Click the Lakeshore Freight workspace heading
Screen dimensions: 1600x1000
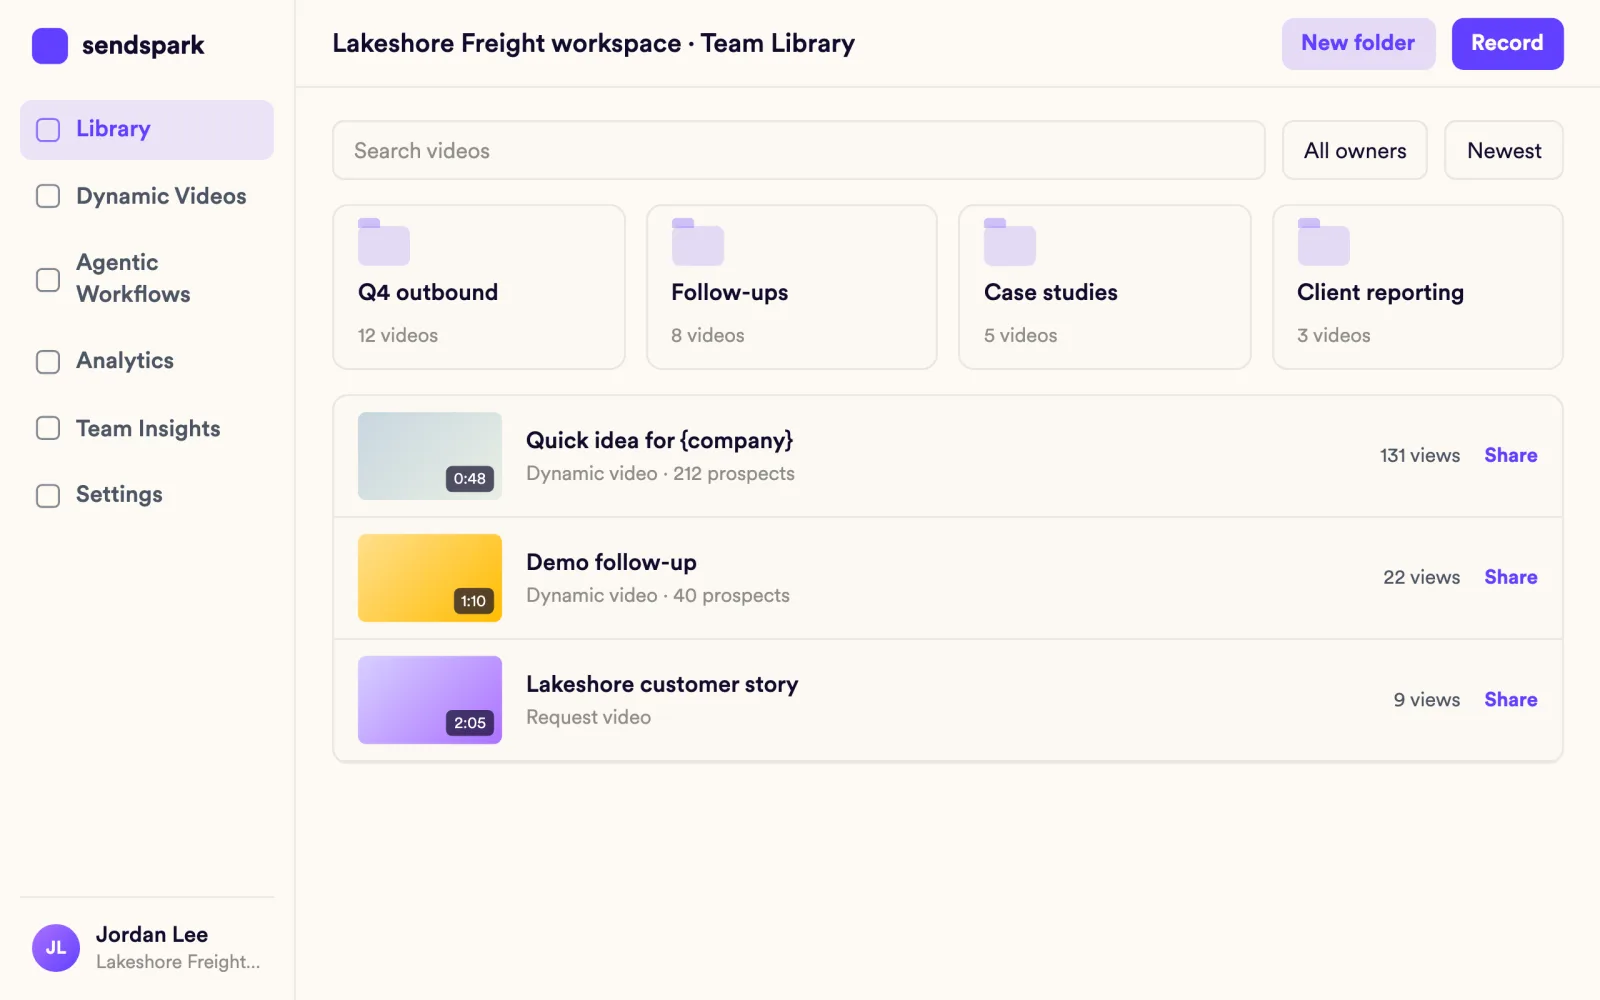[x=593, y=44]
